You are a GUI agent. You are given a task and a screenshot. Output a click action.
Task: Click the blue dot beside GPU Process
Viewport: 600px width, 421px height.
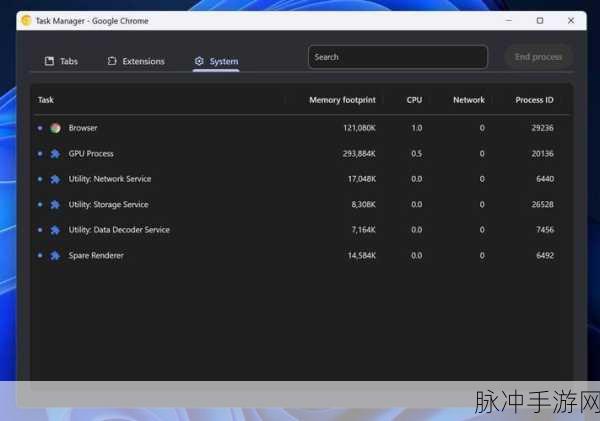point(40,154)
